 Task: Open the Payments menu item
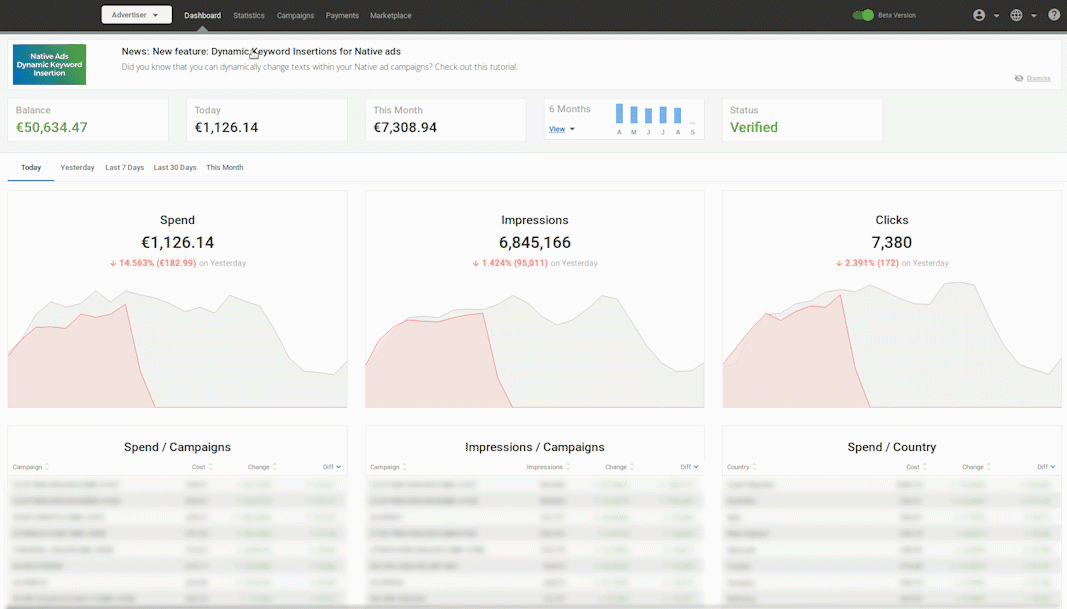(x=342, y=16)
